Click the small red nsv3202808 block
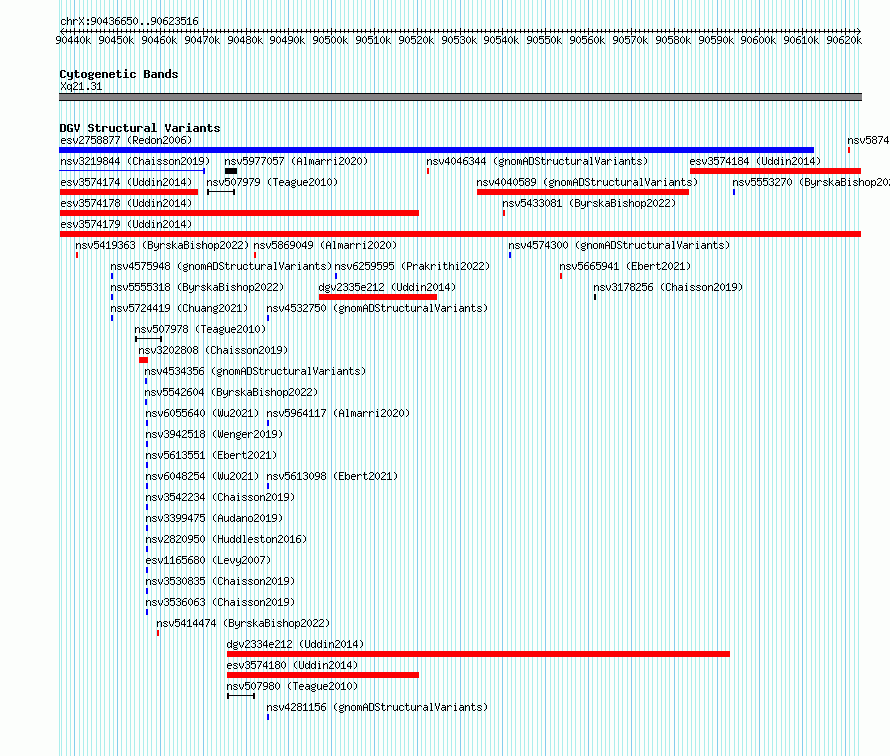Image resolution: width=890 pixels, height=756 pixels. 143,360
